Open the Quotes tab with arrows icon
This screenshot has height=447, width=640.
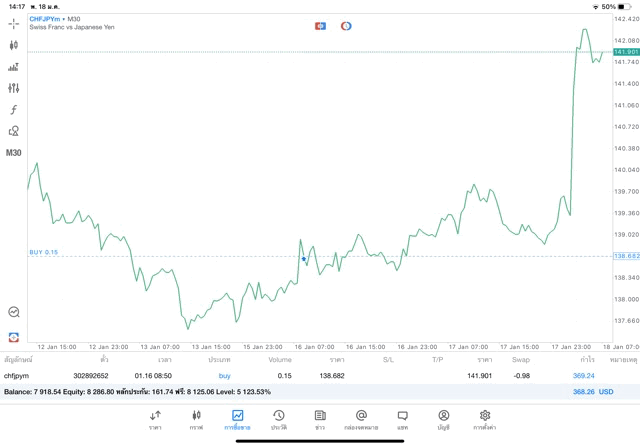(155, 420)
